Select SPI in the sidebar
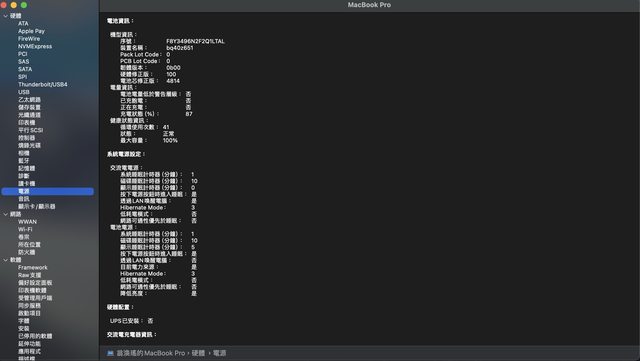 [22, 77]
